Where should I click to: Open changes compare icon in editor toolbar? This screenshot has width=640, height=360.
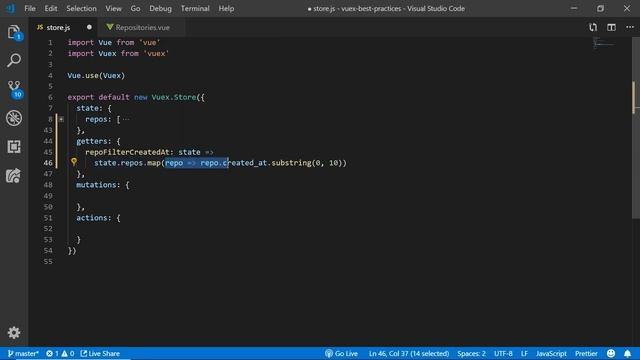tap(593, 27)
